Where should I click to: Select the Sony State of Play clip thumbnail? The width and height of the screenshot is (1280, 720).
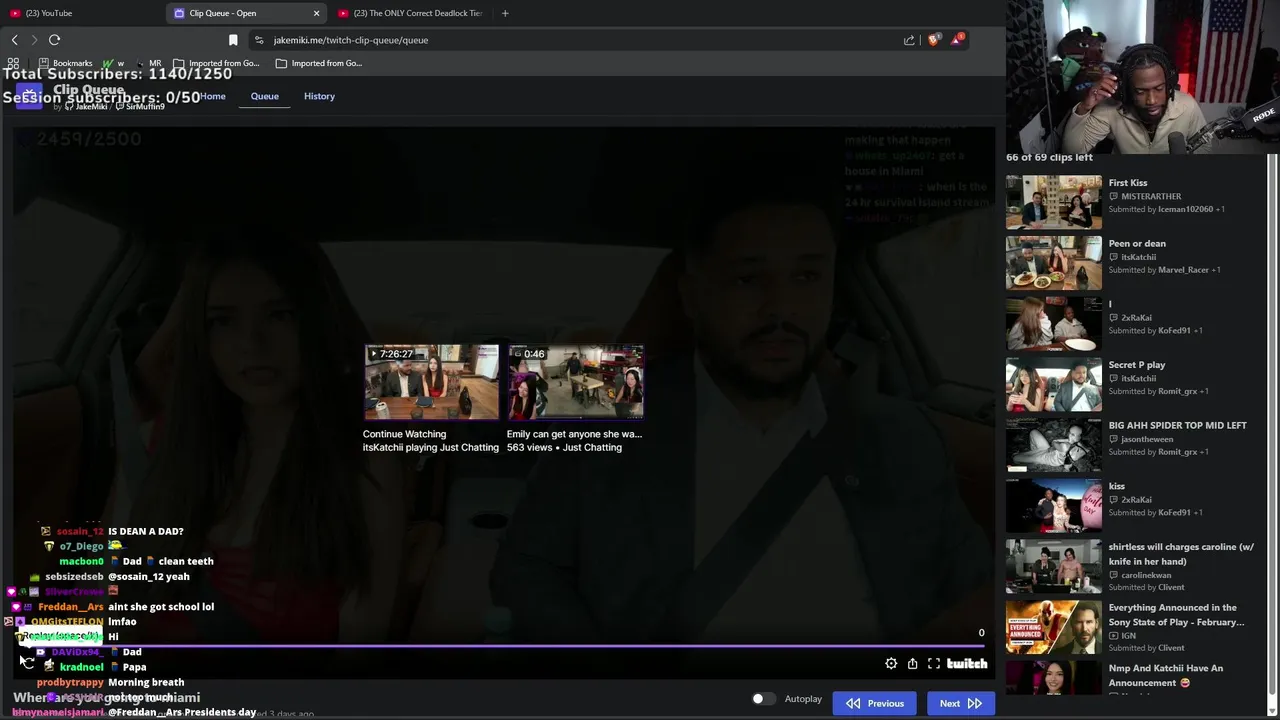point(1054,626)
